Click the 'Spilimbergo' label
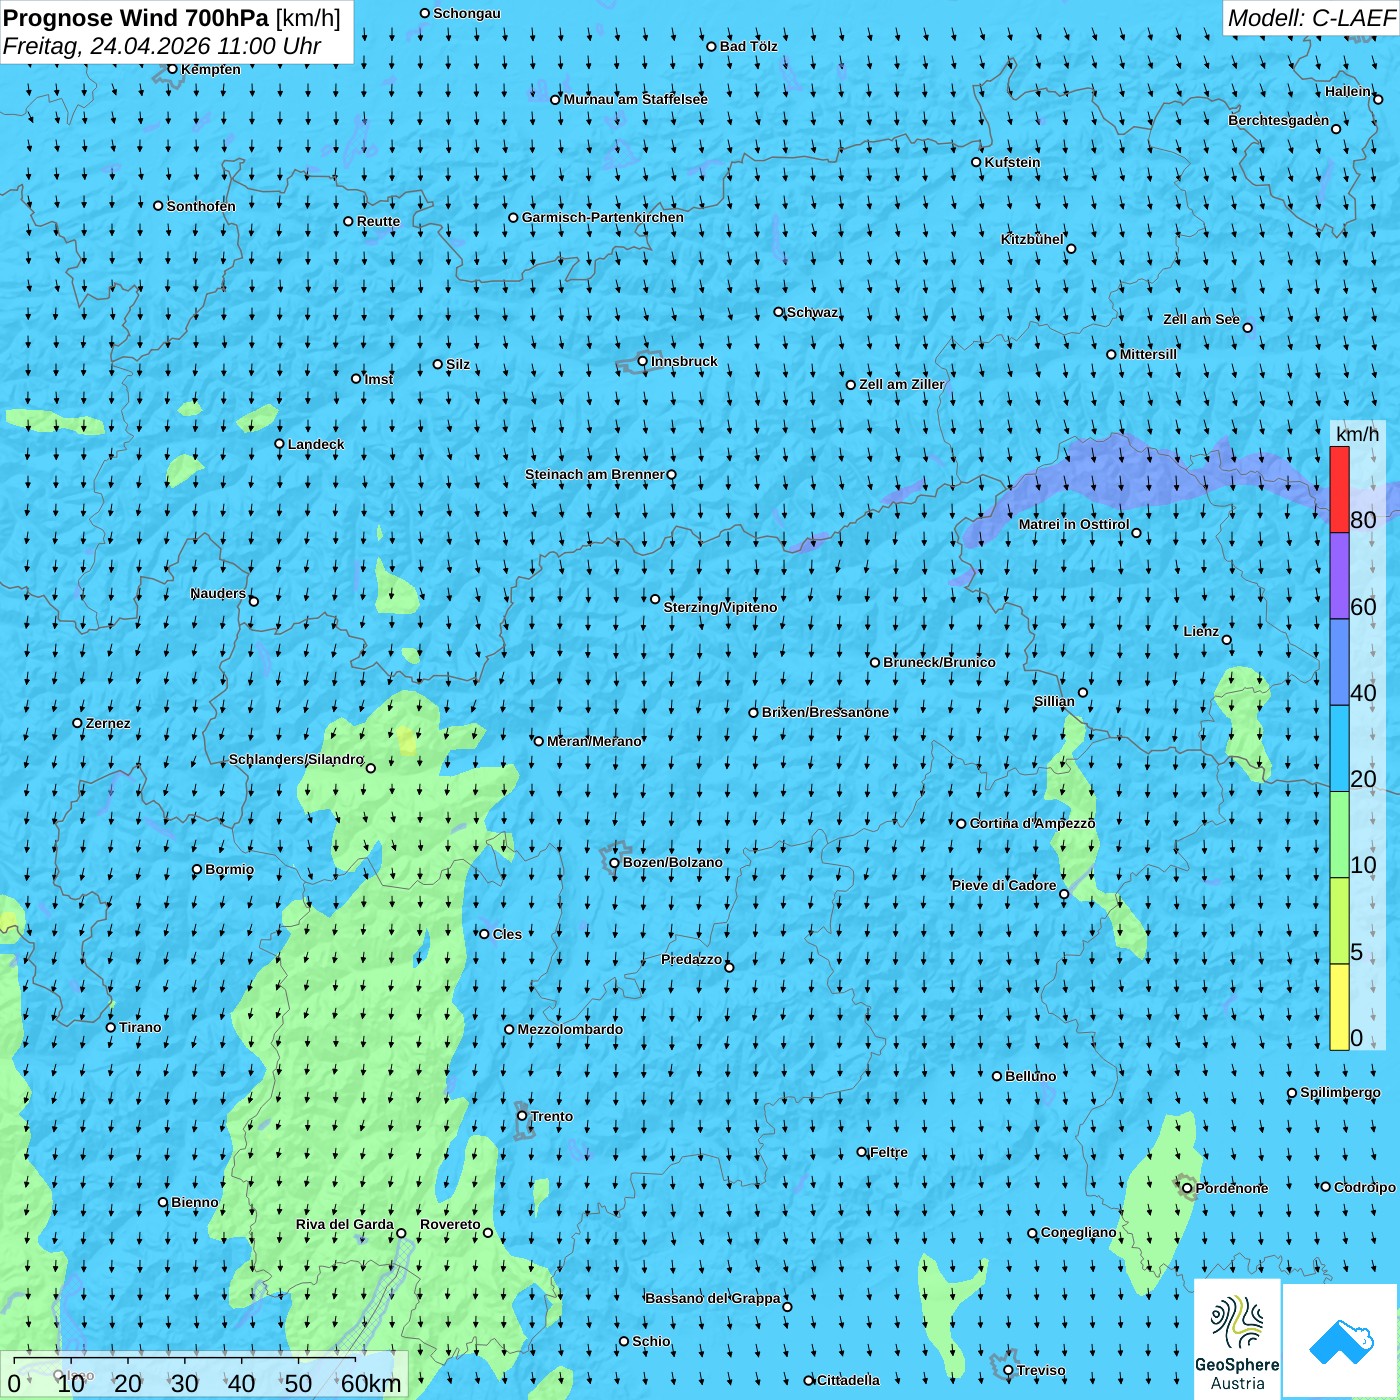Viewport: 1400px width, 1400px height. coord(1340,1092)
